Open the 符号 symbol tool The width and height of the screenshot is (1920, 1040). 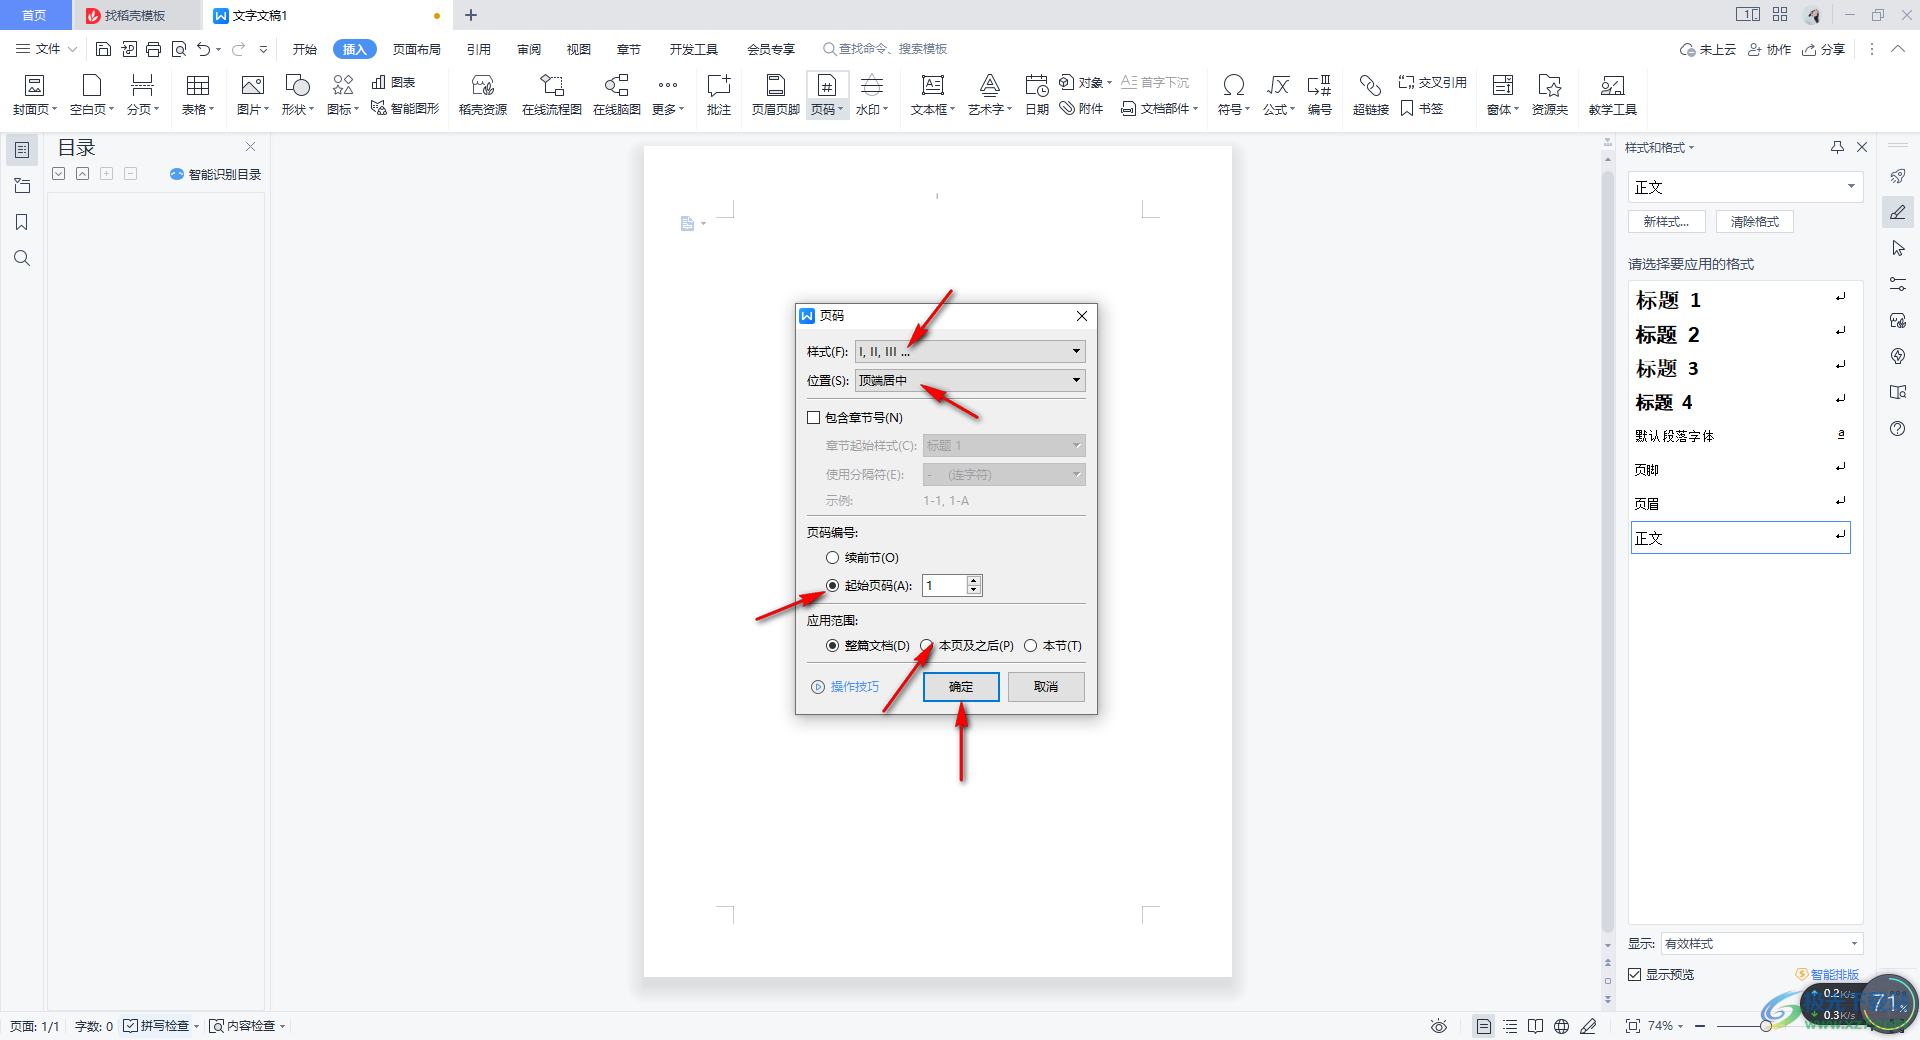point(1234,95)
